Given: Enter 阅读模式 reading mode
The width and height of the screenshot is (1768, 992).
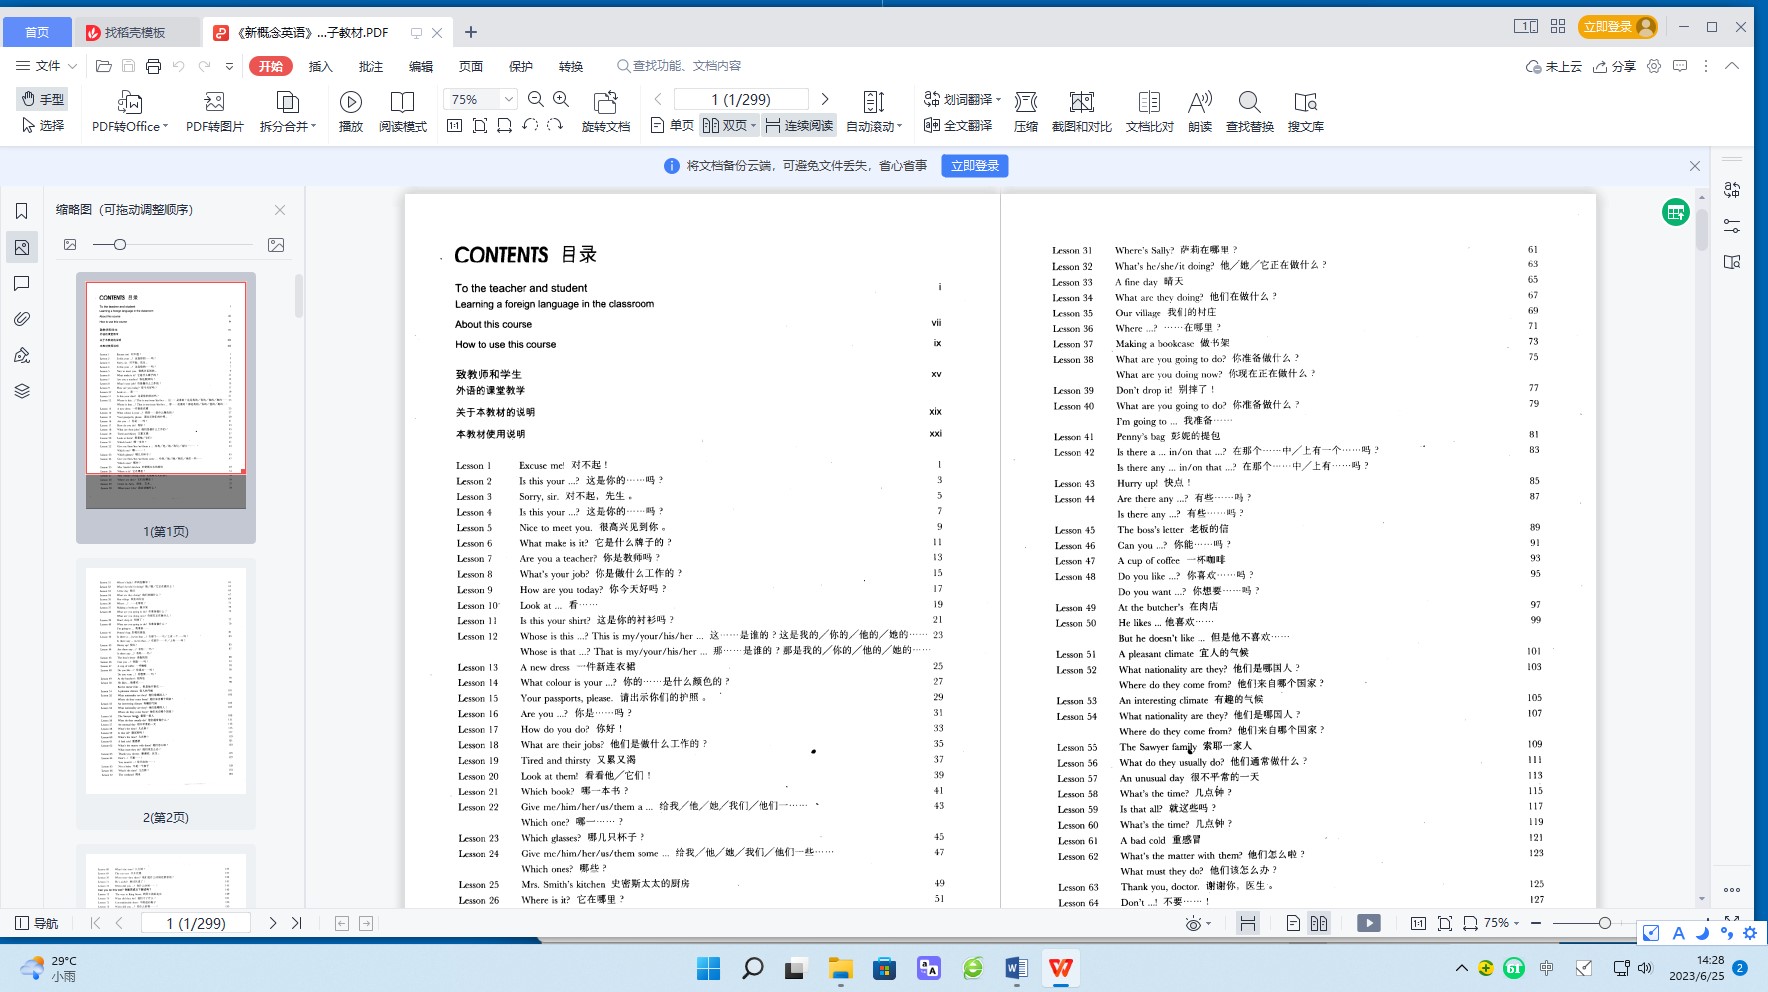Looking at the screenshot, I should 402,102.
